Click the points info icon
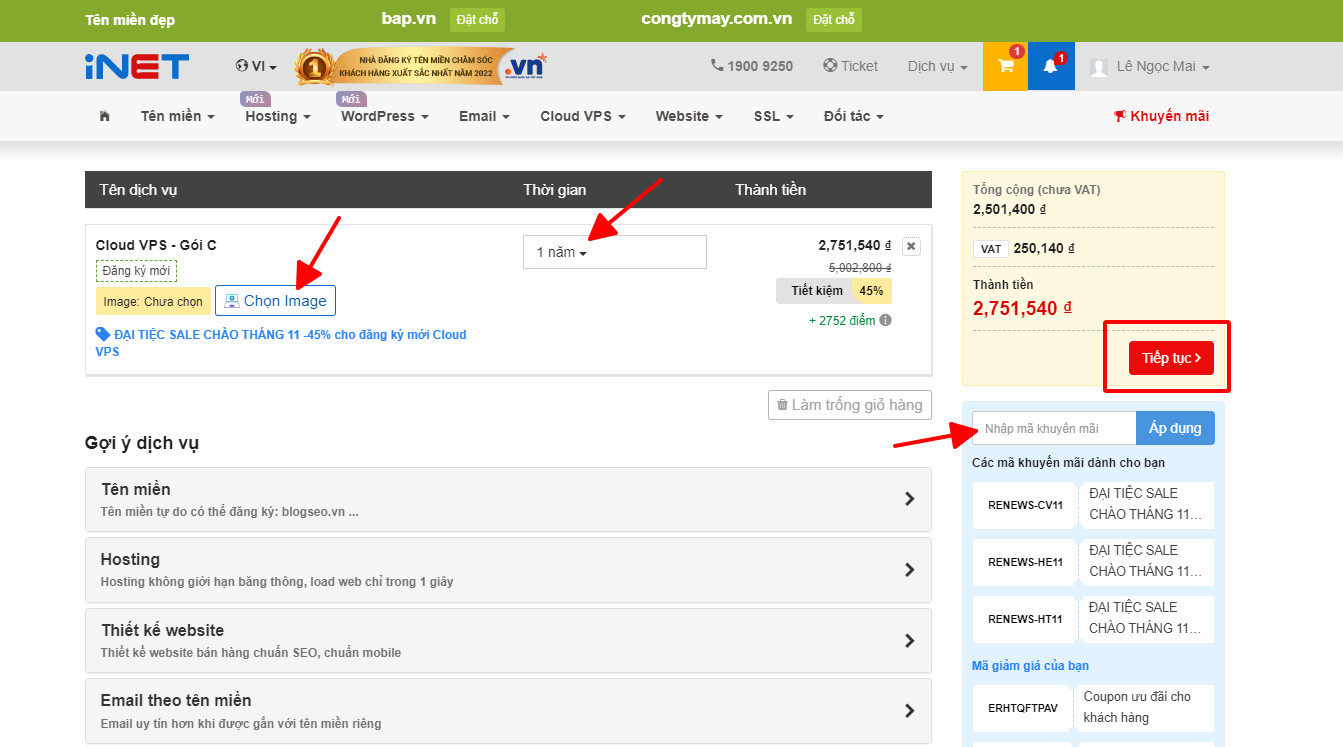Image resolution: width=1343 pixels, height=747 pixels. 885,320
